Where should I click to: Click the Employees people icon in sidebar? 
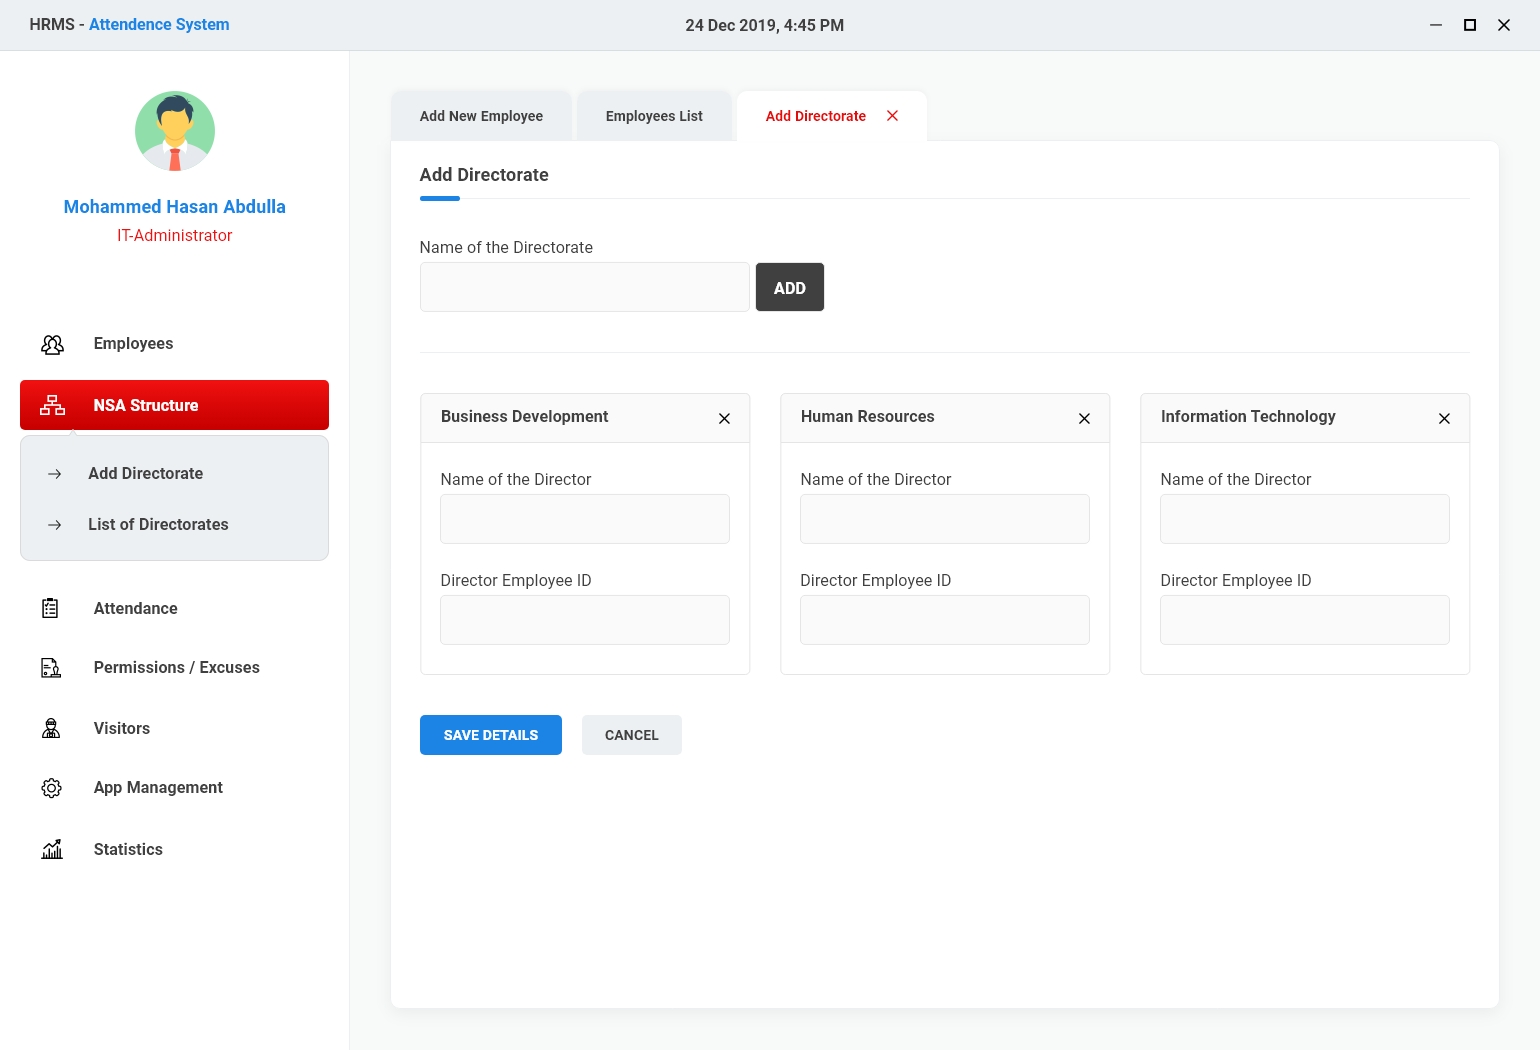tap(52, 344)
